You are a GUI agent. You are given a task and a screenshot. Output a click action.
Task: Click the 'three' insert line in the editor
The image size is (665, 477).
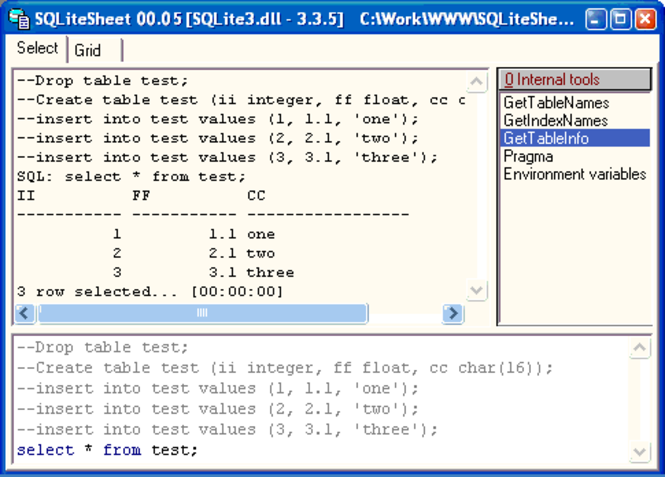[x=227, y=429]
